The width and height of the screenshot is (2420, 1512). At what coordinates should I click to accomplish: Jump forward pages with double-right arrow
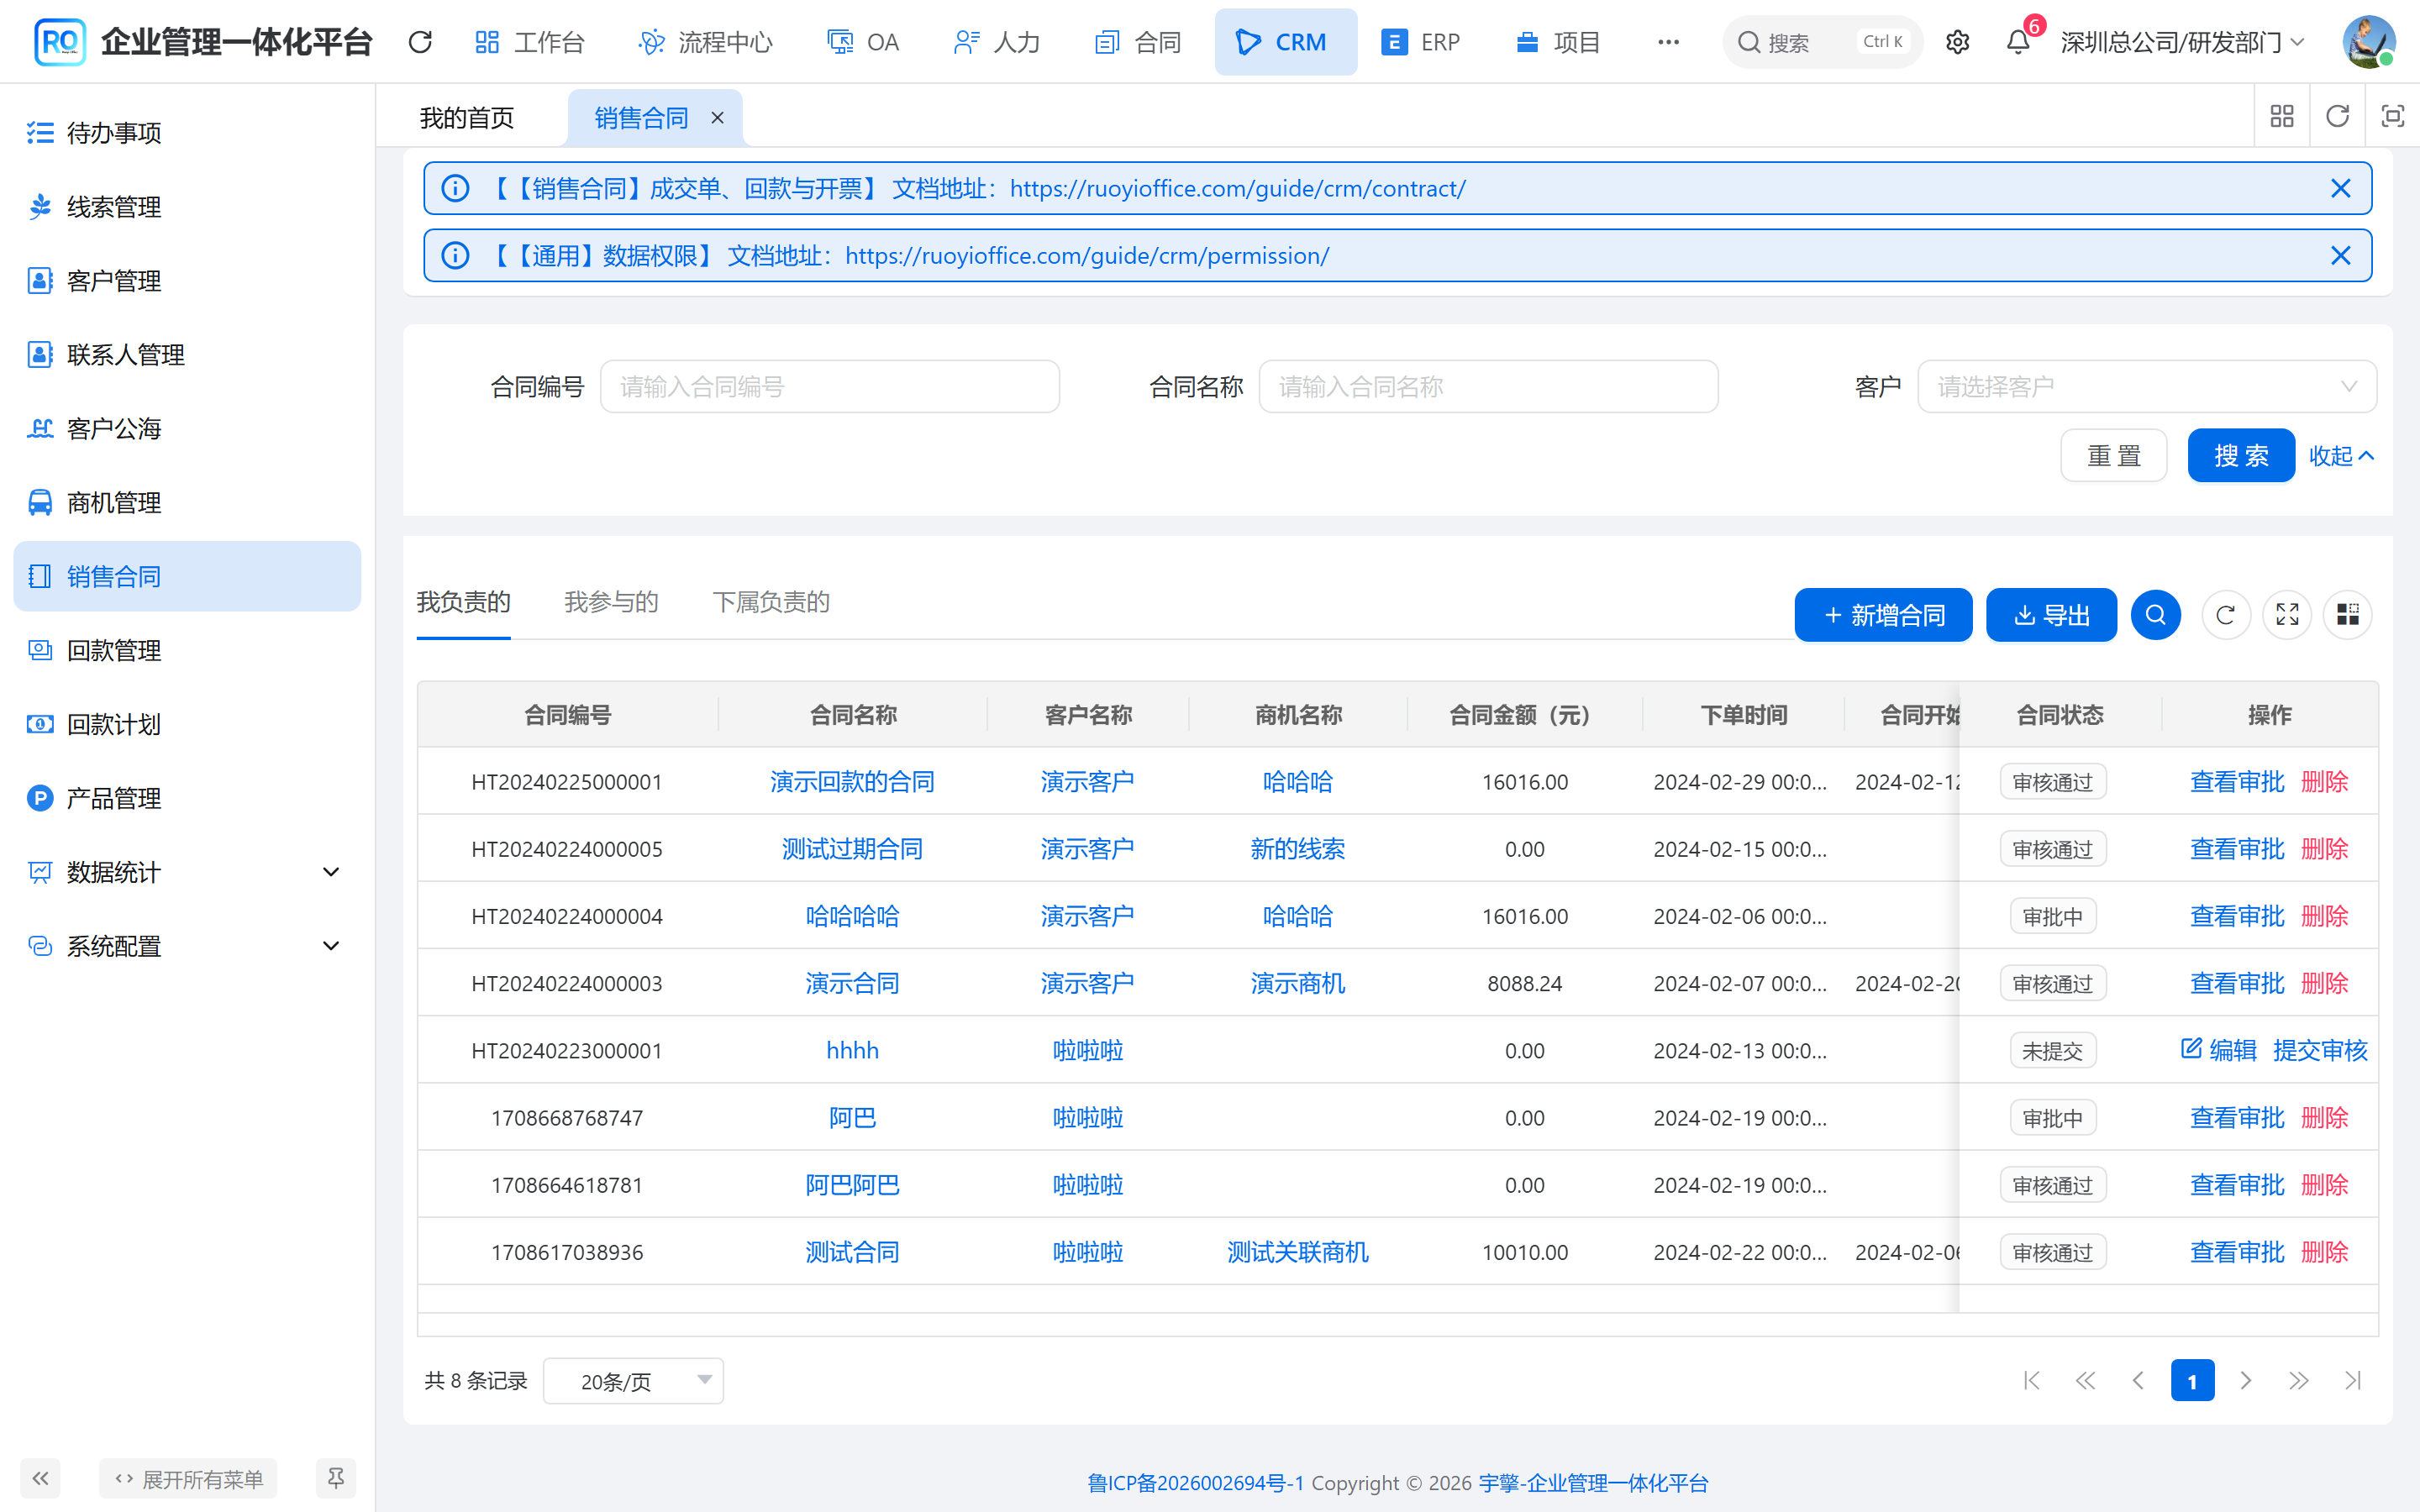[2299, 1381]
